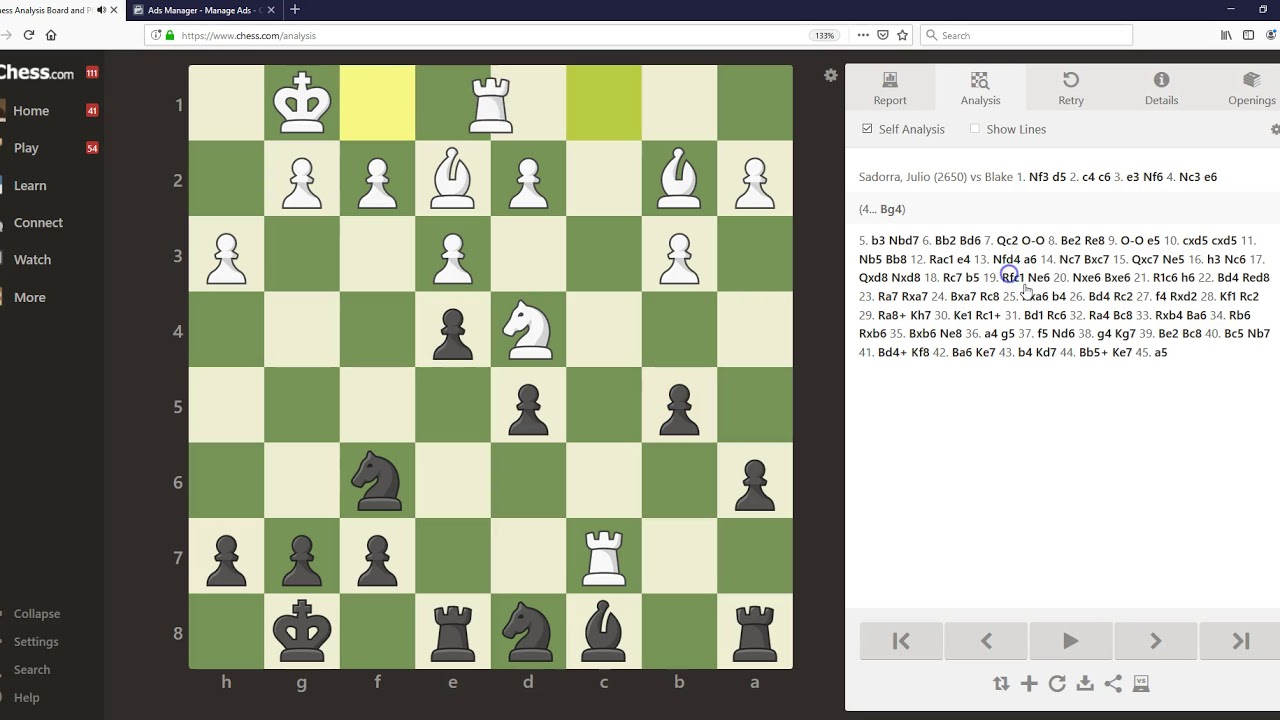Screen dimensions: 1280x720
Task: Click the Chess.com logo
Action: tap(36, 73)
